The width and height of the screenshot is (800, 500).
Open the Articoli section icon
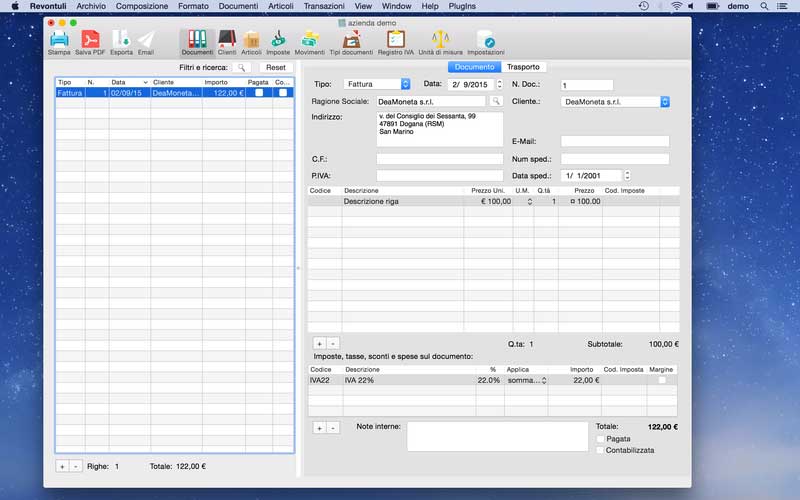coord(251,39)
